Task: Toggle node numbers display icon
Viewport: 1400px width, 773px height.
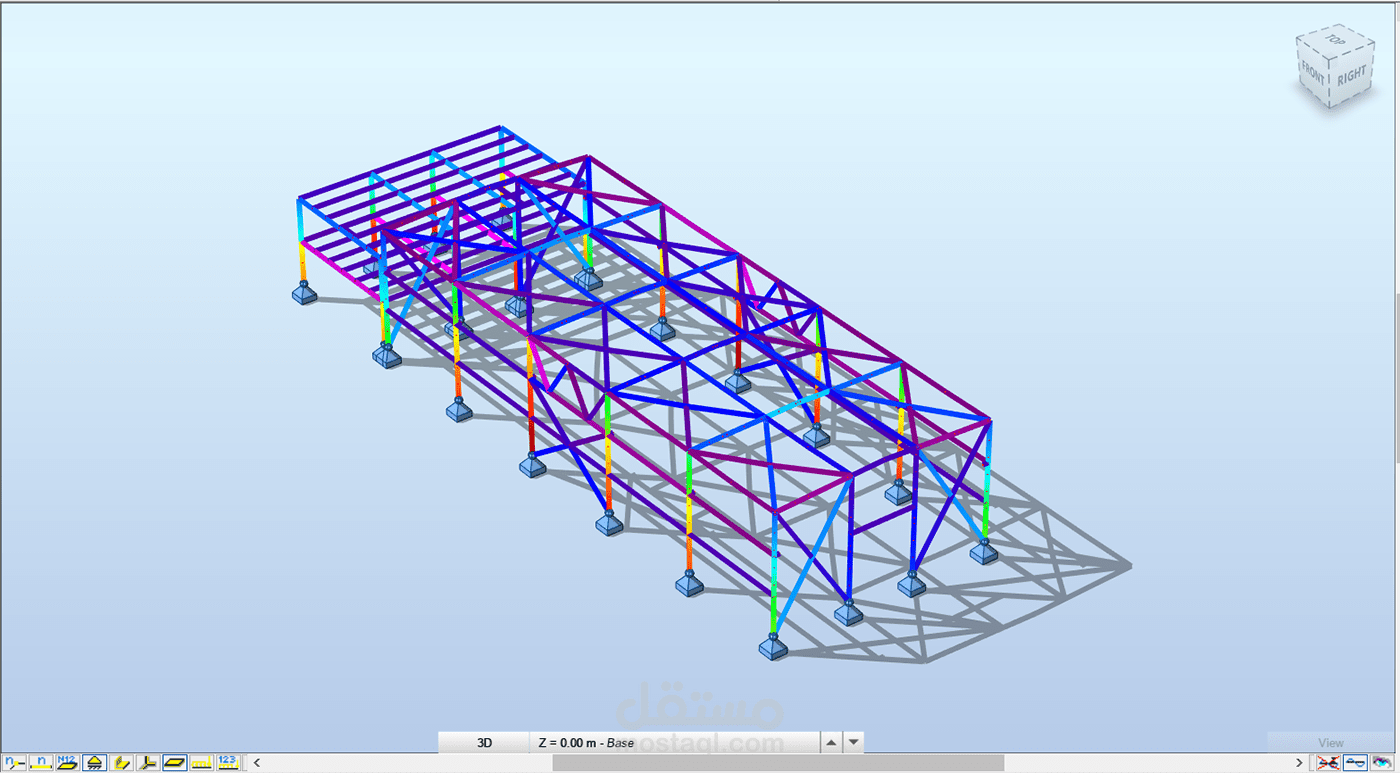Action: pos(14,763)
